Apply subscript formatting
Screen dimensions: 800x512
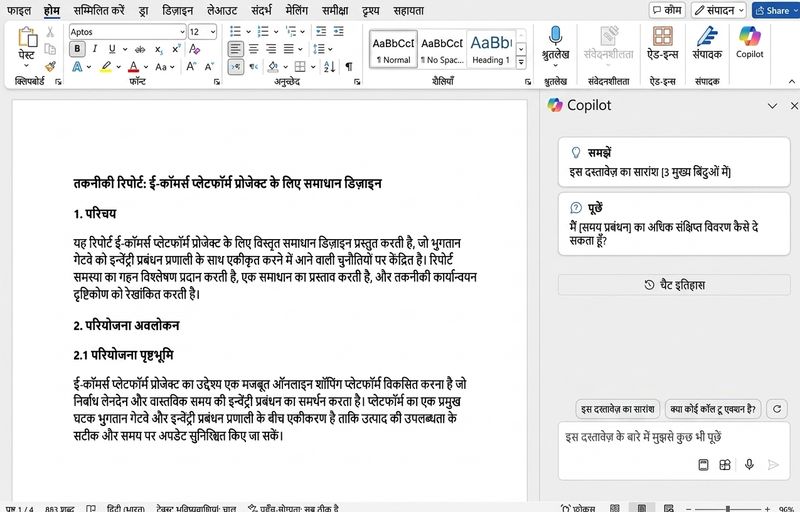159,49
